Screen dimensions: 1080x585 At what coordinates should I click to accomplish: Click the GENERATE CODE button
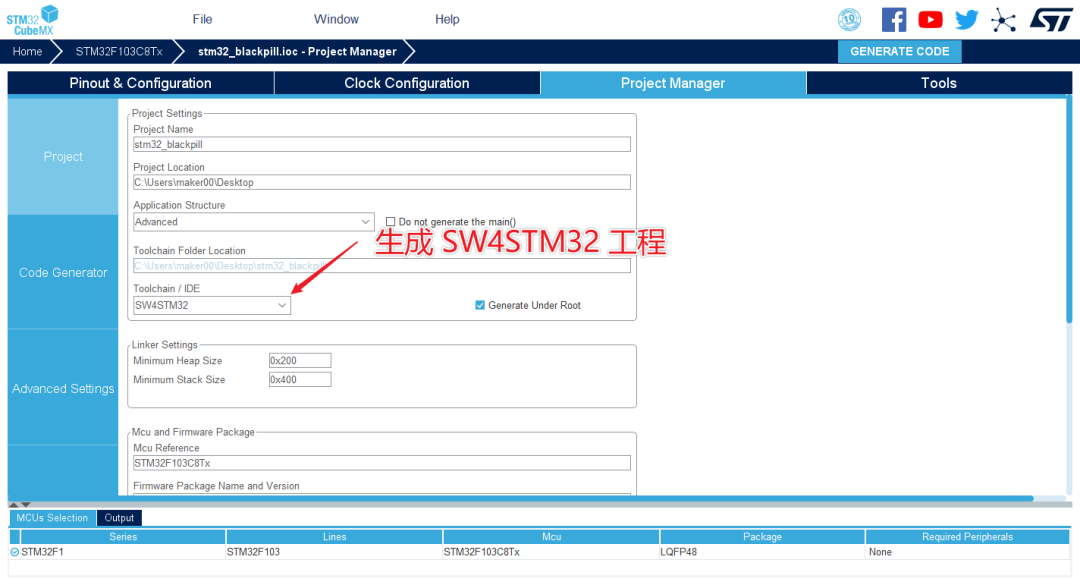900,52
